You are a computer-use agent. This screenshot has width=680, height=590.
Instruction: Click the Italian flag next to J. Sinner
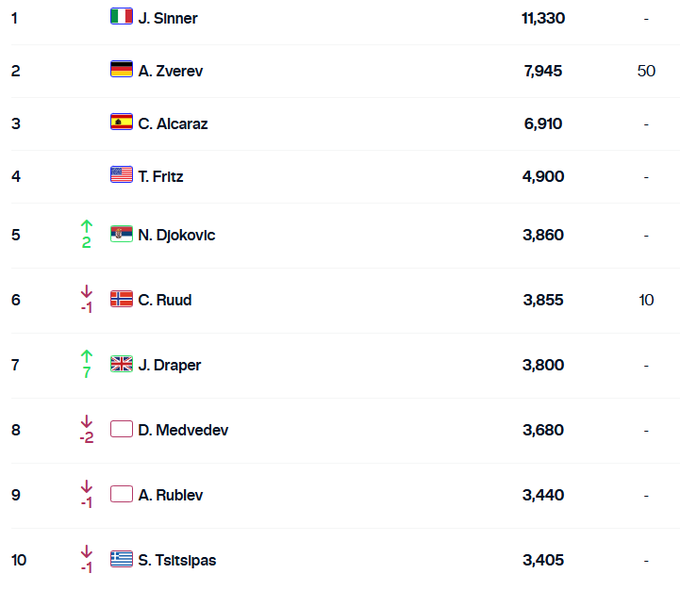(121, 17)
